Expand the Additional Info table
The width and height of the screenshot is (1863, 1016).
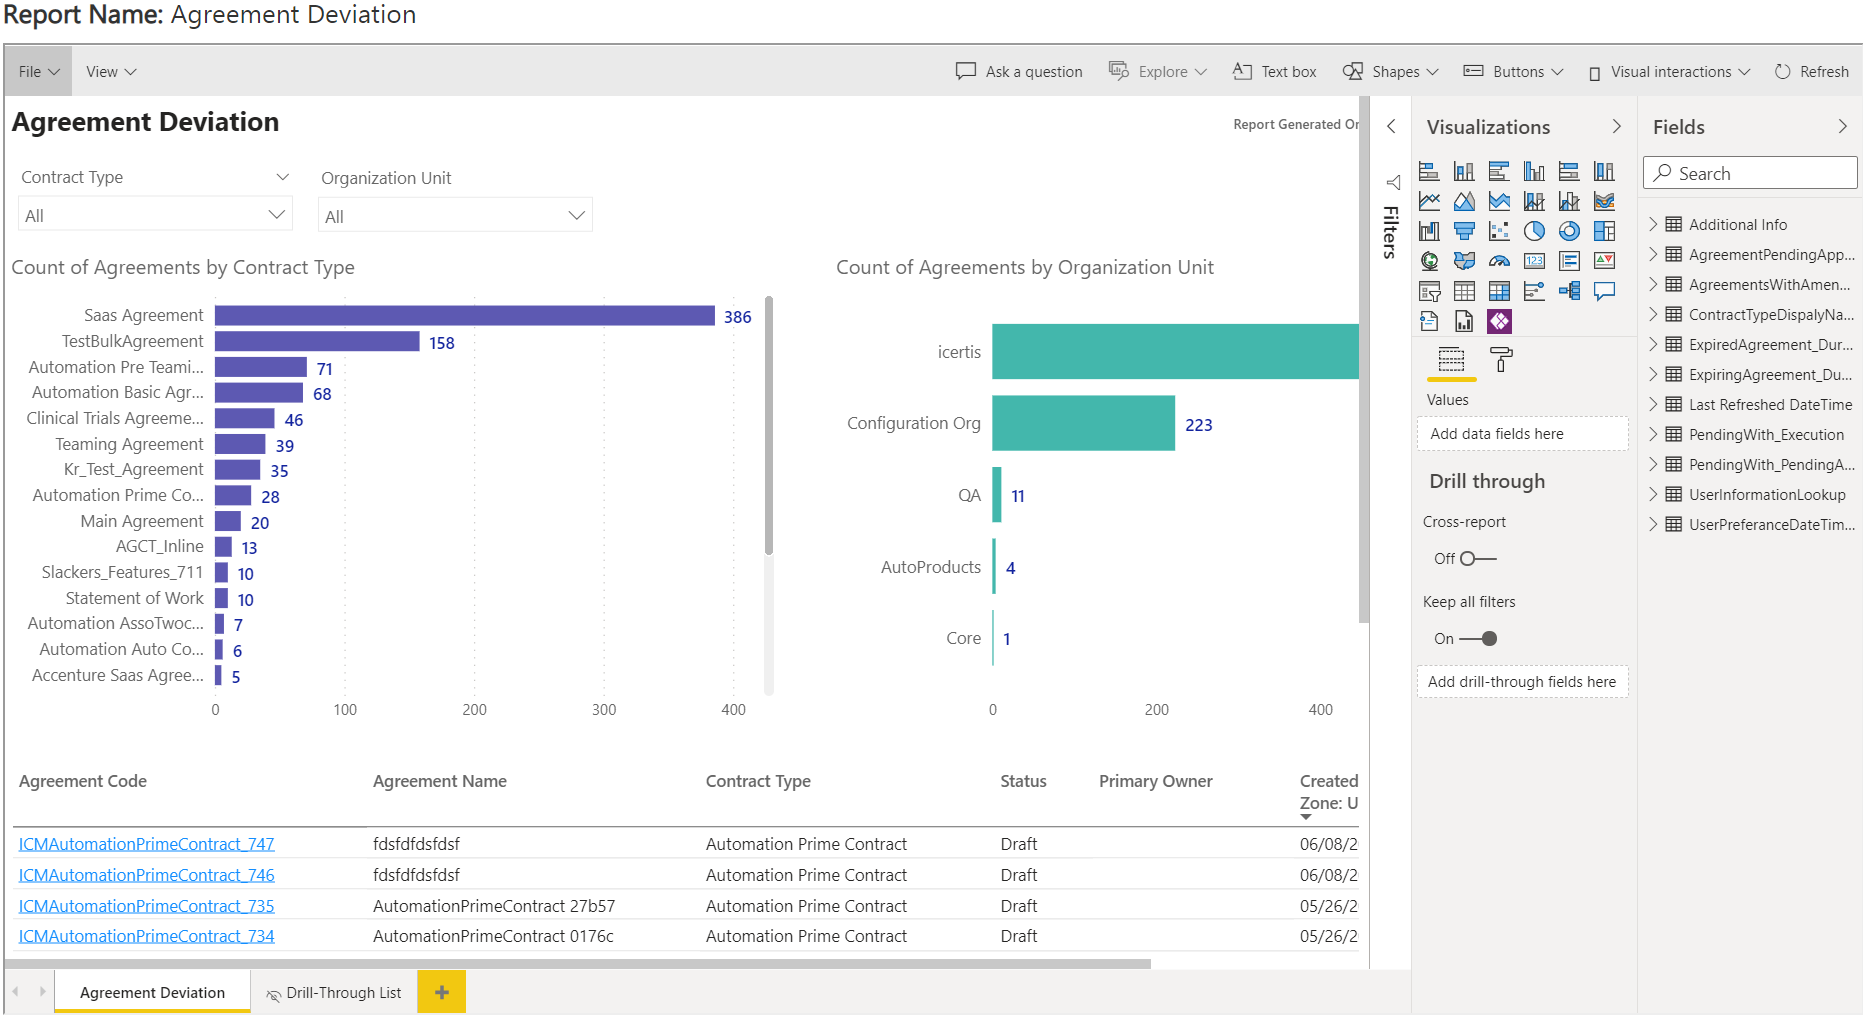pos(1653,225)
